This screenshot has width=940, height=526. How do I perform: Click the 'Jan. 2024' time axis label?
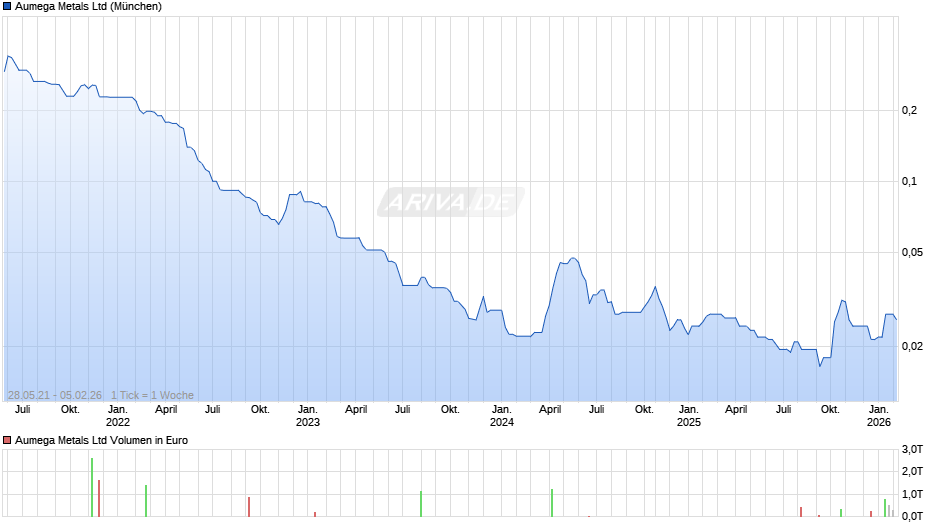[x=502, y=416]
